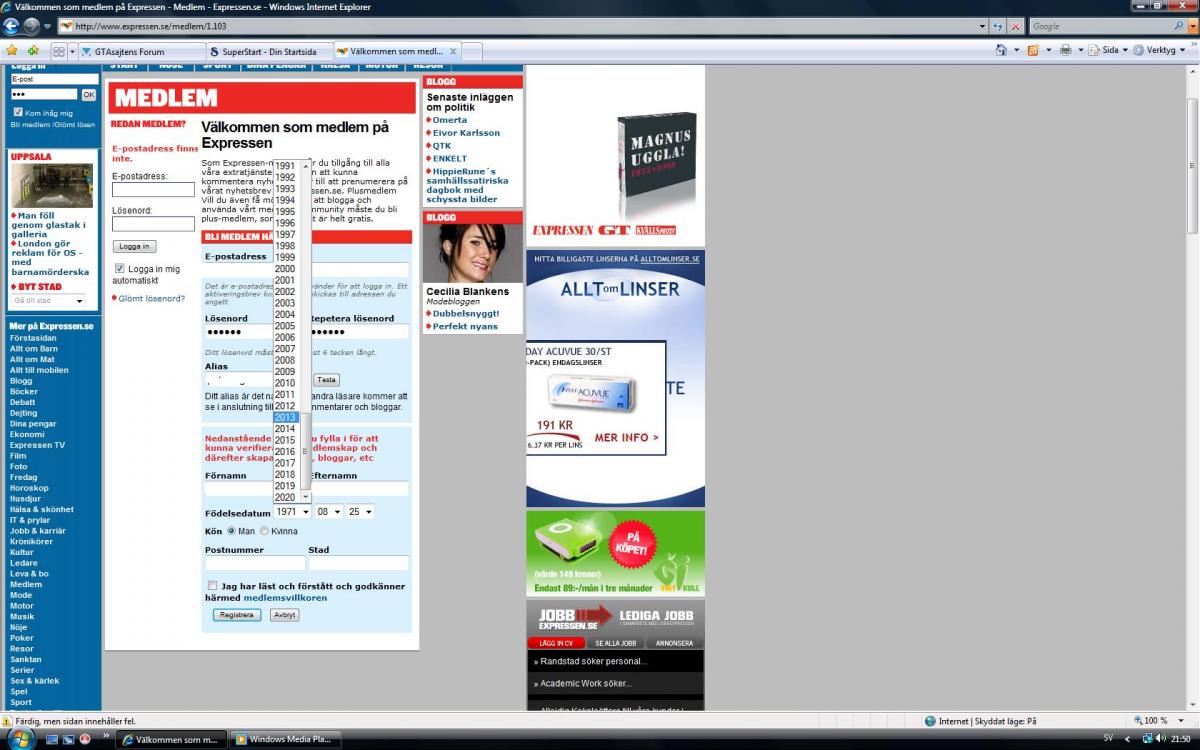This screenshot has width=1200, height=750.
Task: Open the birth month 08 dropdown
Action: click(328, 511)
